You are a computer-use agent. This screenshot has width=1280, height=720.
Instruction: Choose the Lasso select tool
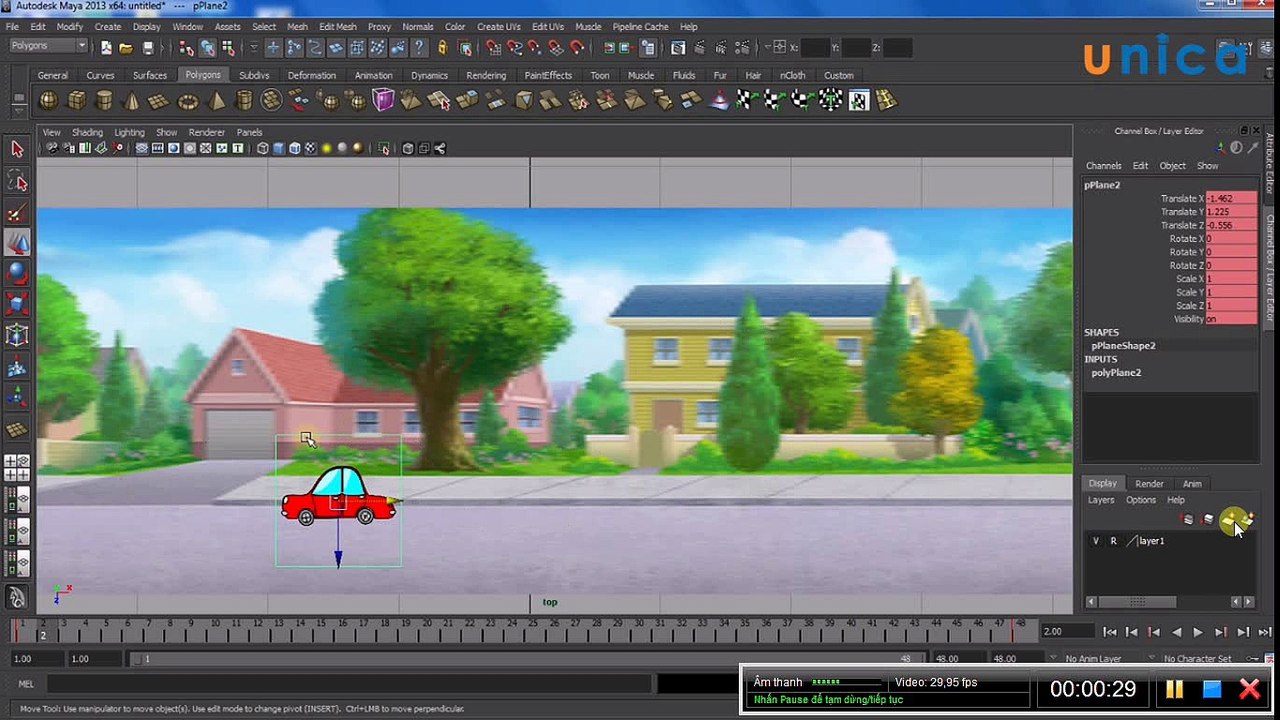point(17,181)
